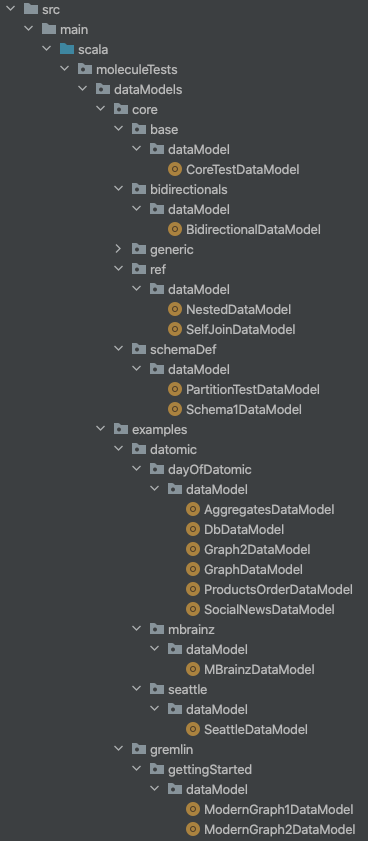Click the scala source folder icon

[x=67, y=49]
